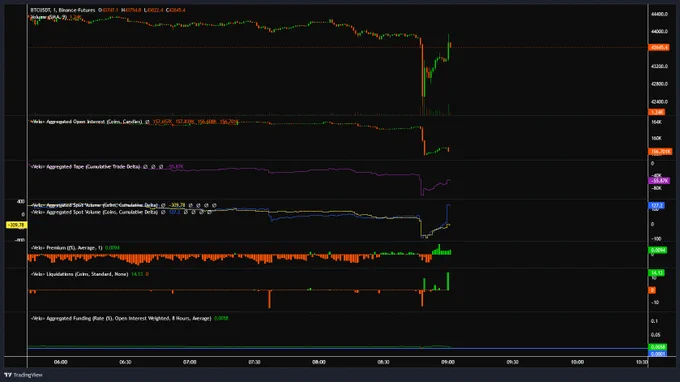Click the 08:00 time axis label
Image resolution: width=680 pixels, height=382 pixels.
[x=319, y=362]
